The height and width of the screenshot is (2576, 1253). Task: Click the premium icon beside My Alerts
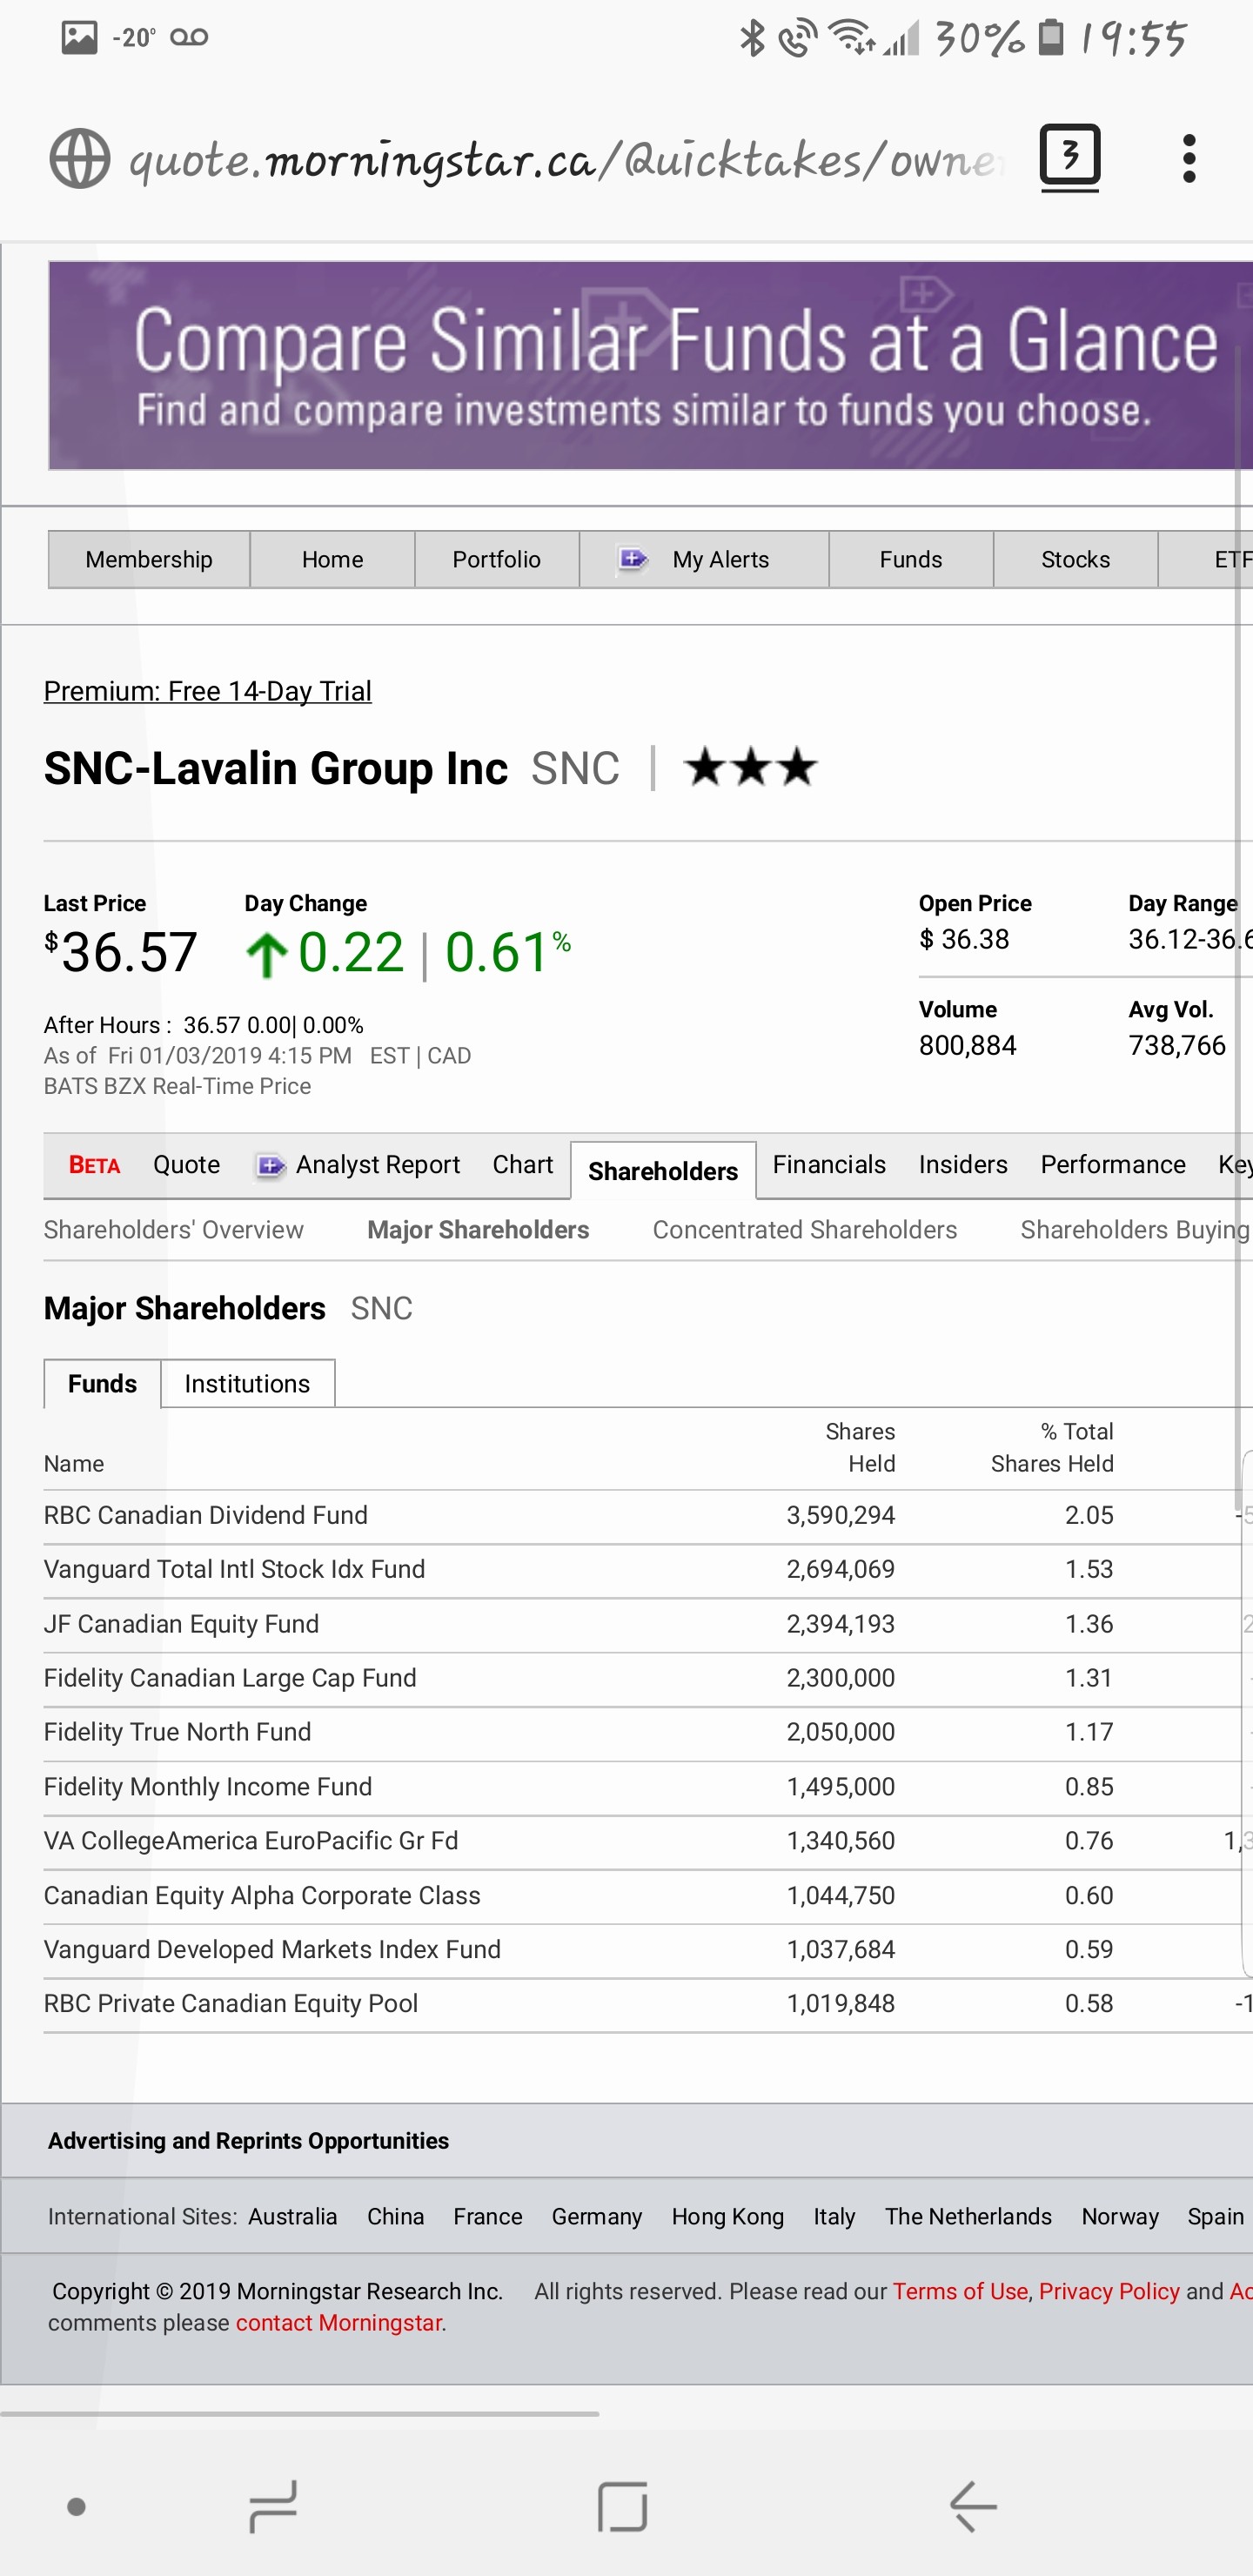click(x=633, y=559)
